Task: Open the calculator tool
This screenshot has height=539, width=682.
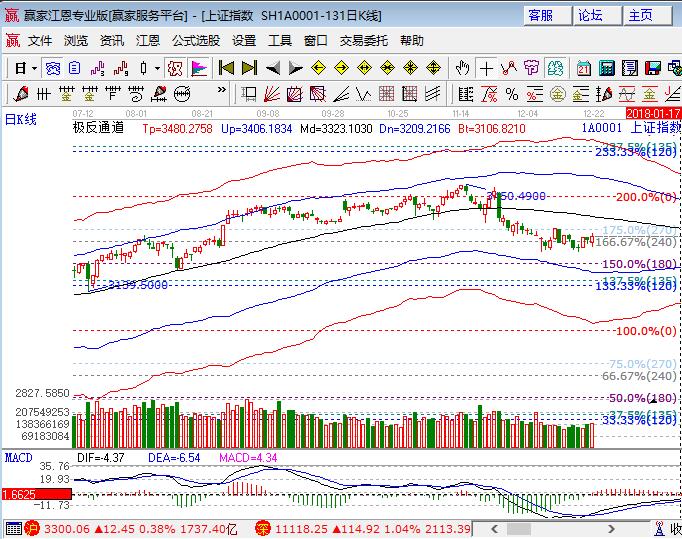Action: click(x=607, y=68)
